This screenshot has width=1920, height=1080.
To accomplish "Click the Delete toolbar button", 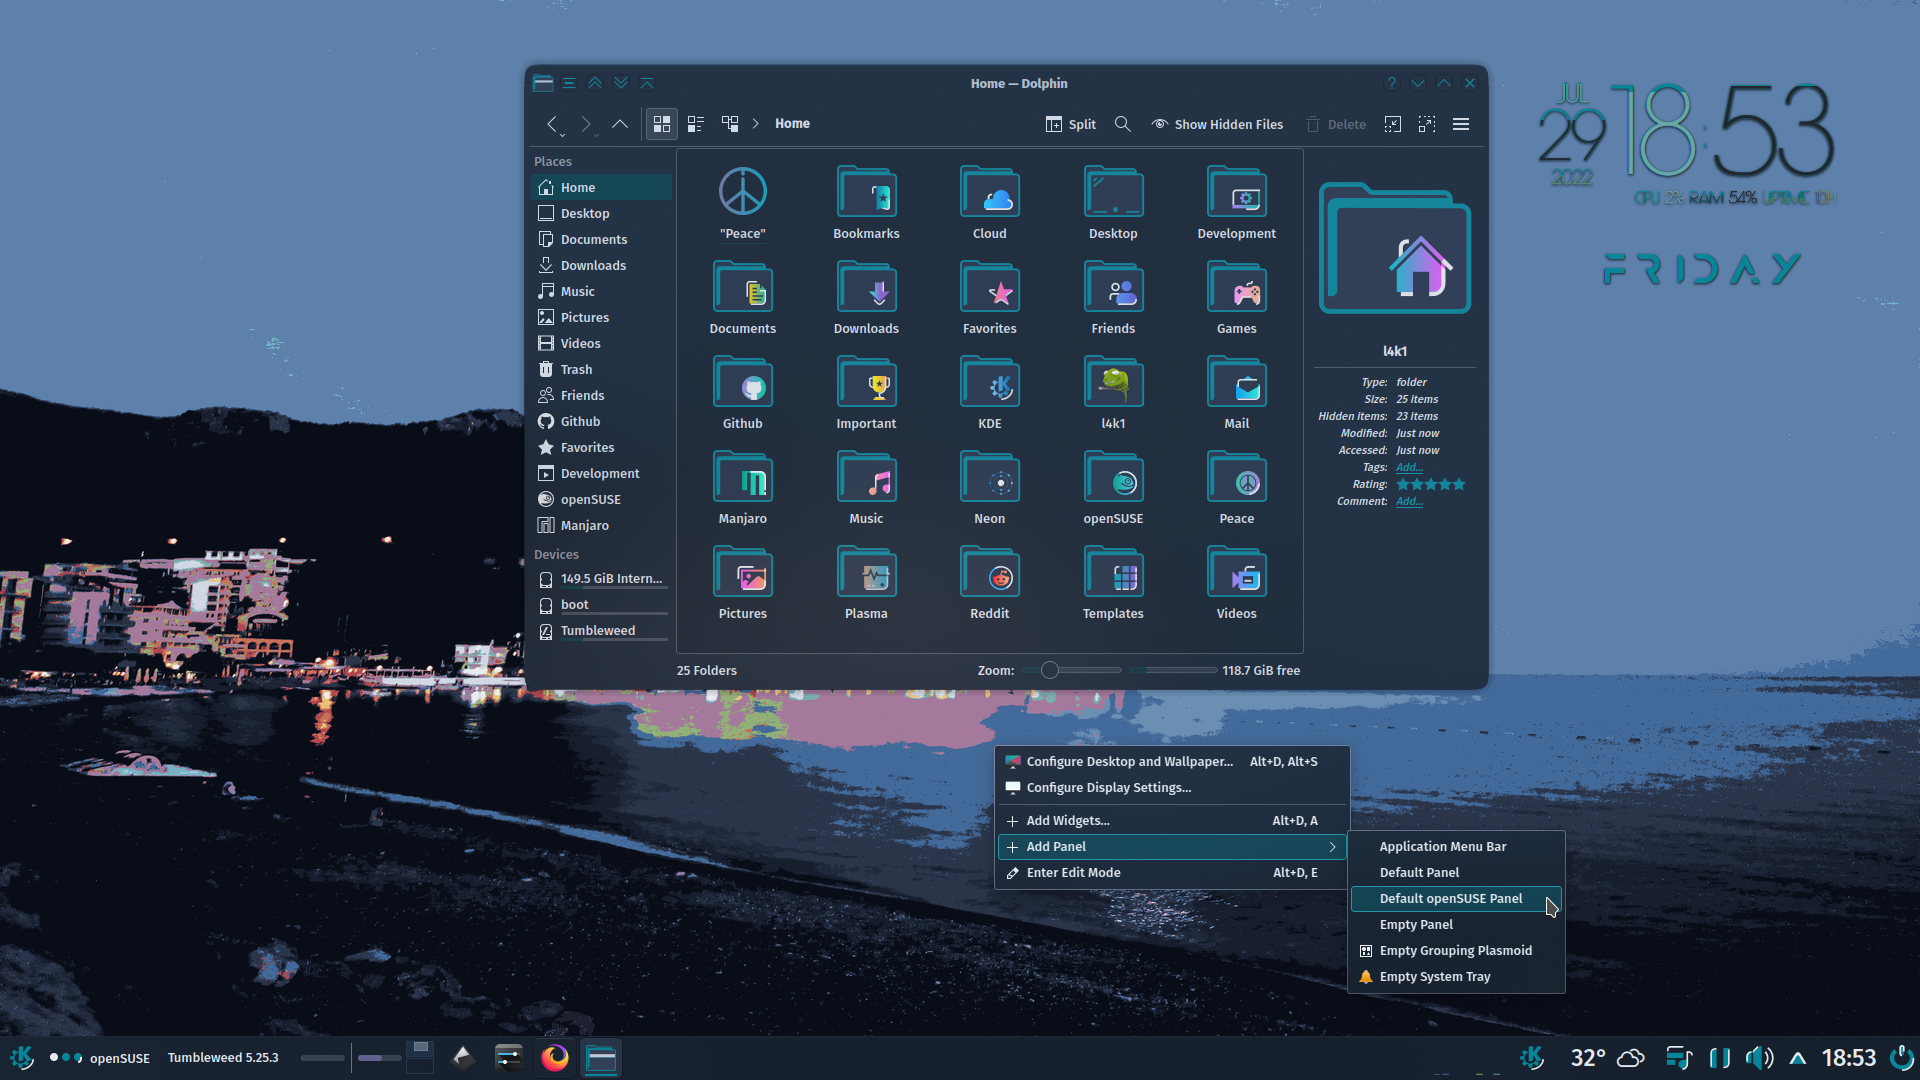I will (x=1336, y=124).
